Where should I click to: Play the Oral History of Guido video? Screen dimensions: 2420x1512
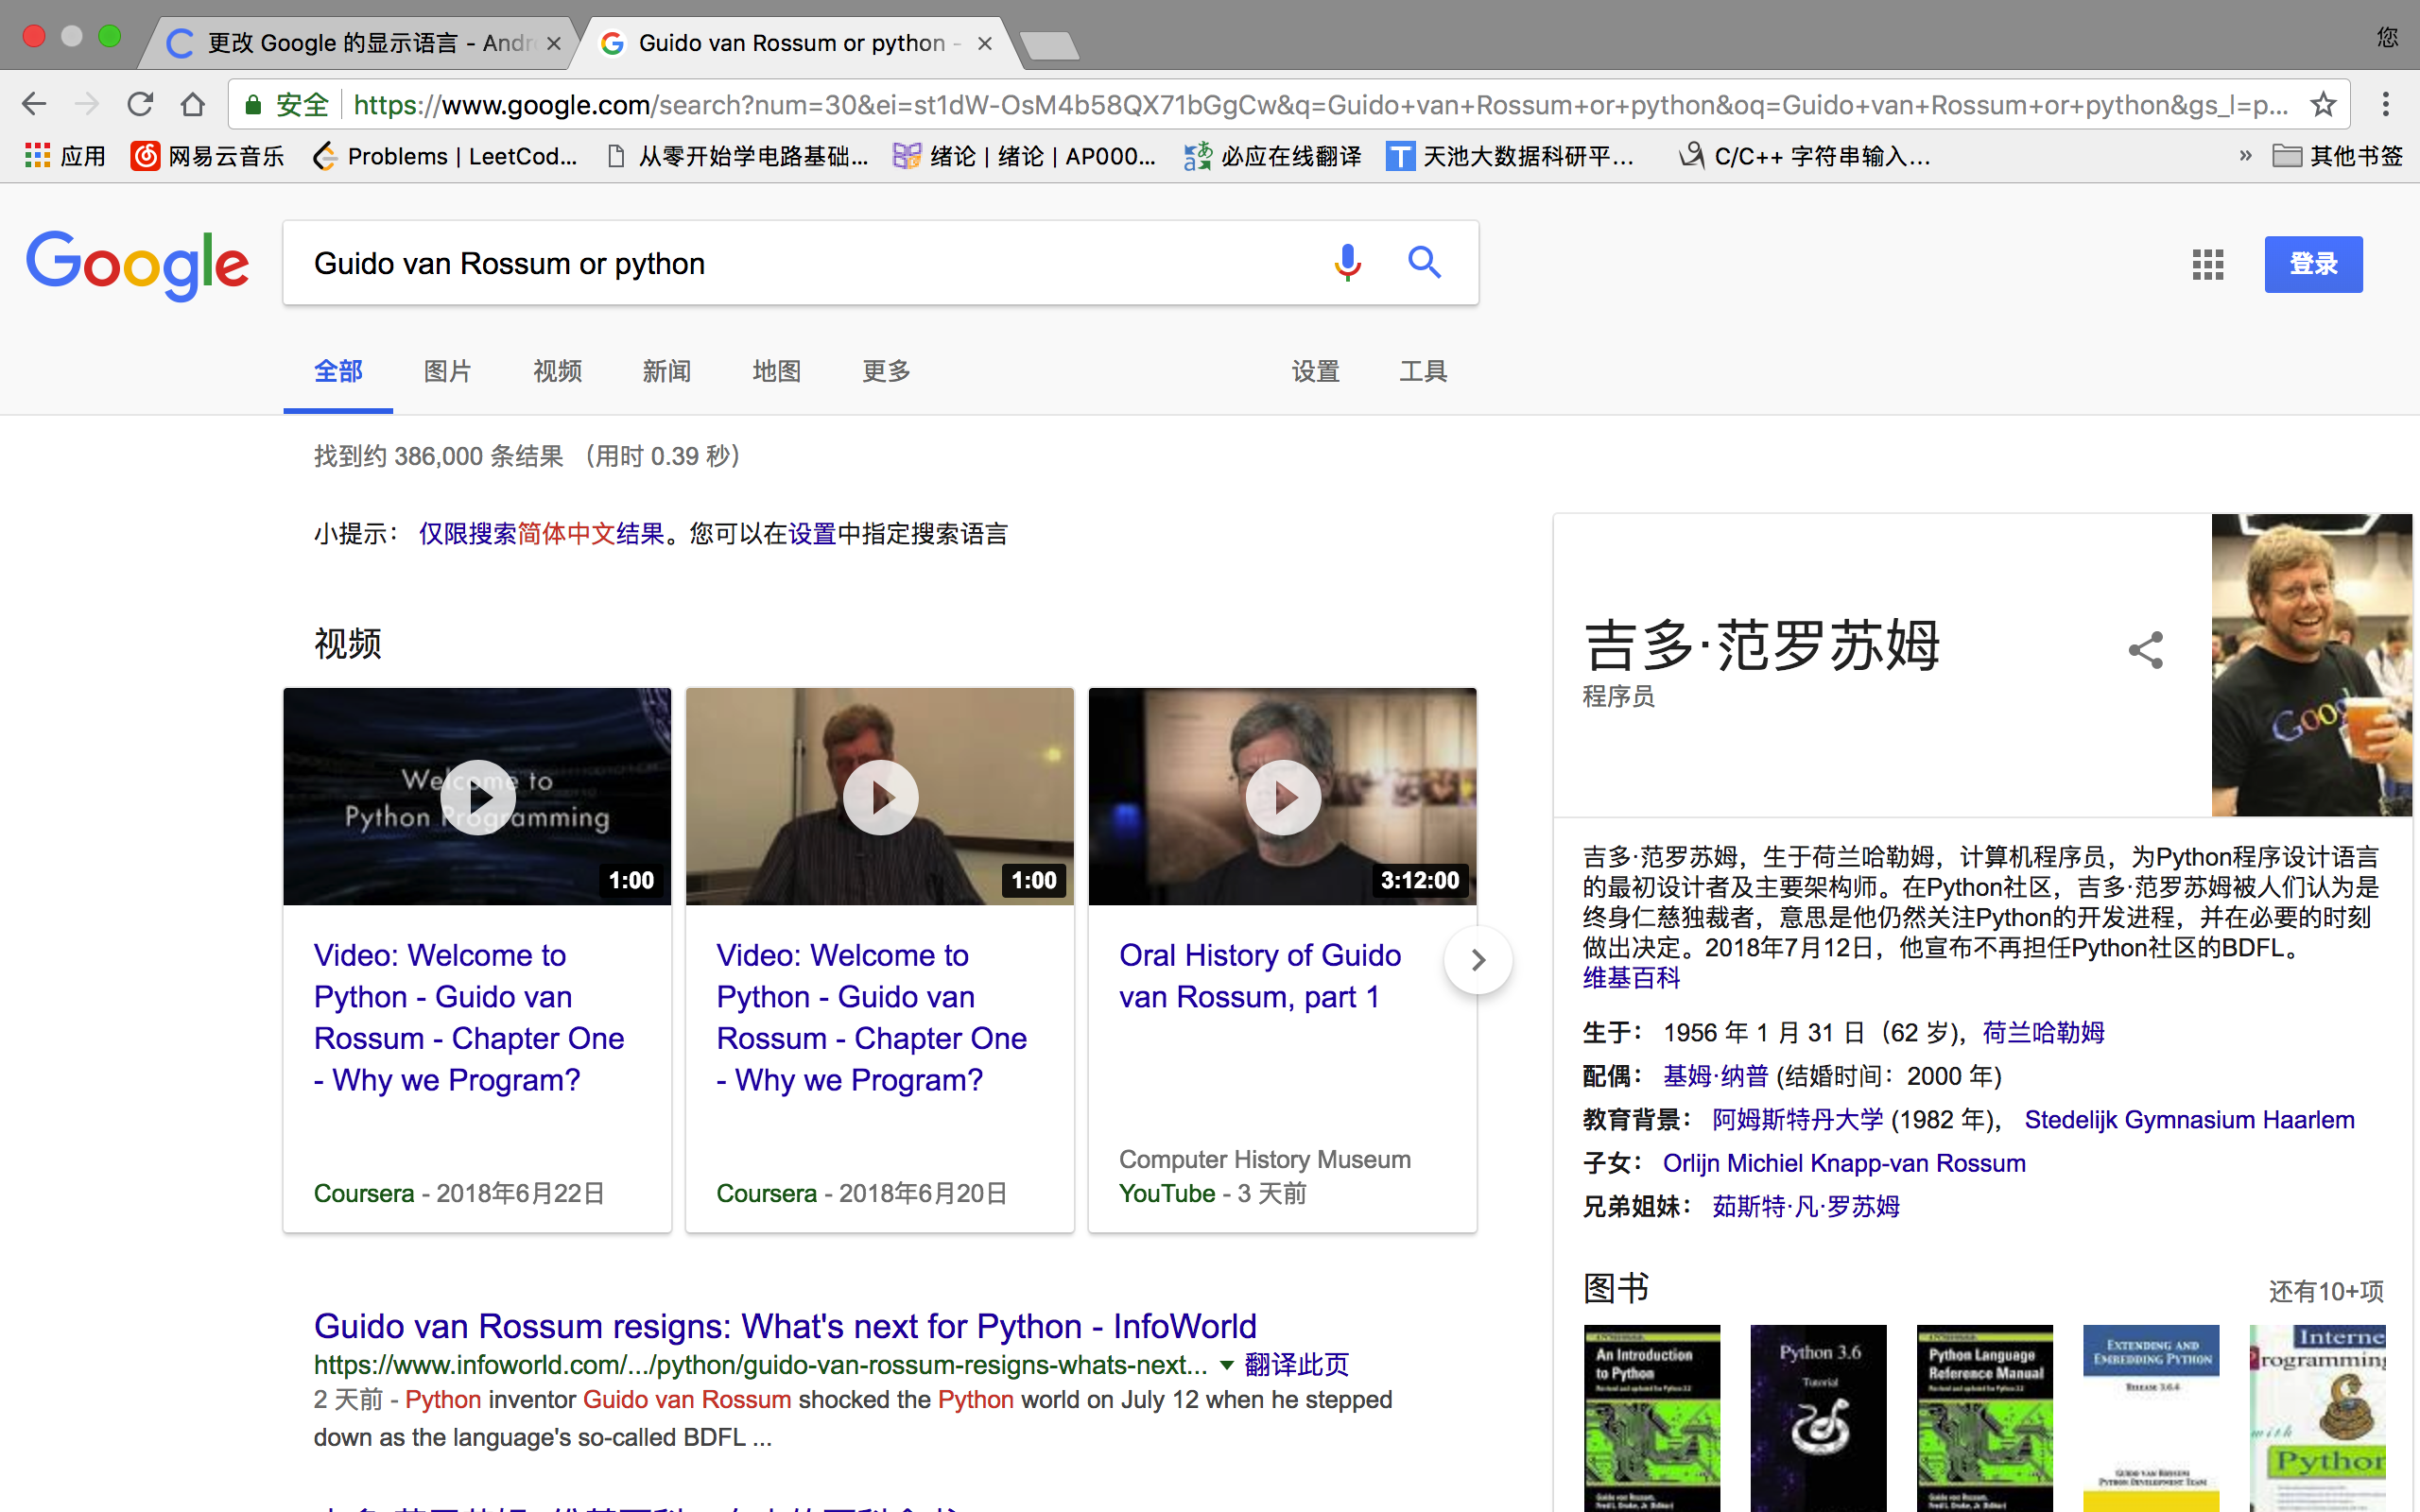(x=1283, y=797)
